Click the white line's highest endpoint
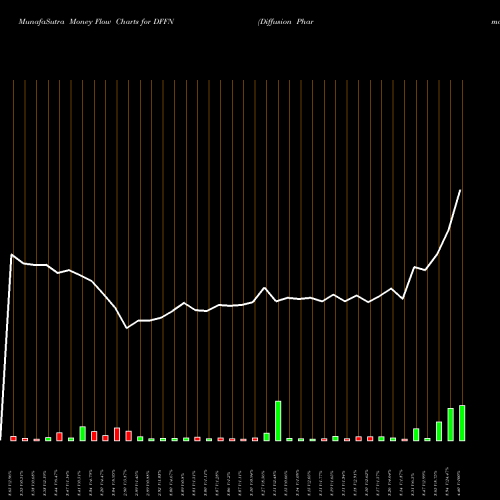Viewport: 500px width, 500px height. coord(460,190)
